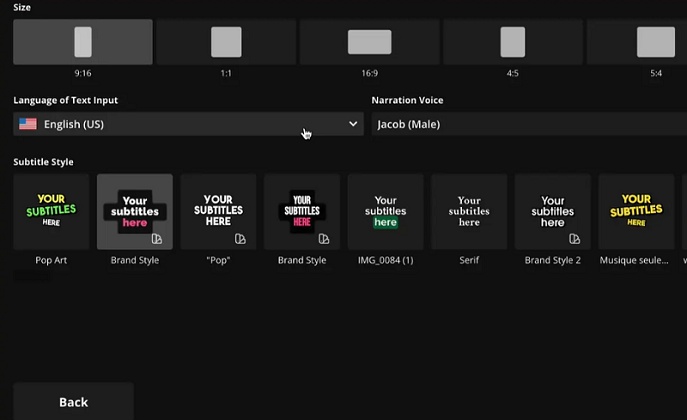
Task: Click the Pop Art label text
Action: (x=51, y=260)
